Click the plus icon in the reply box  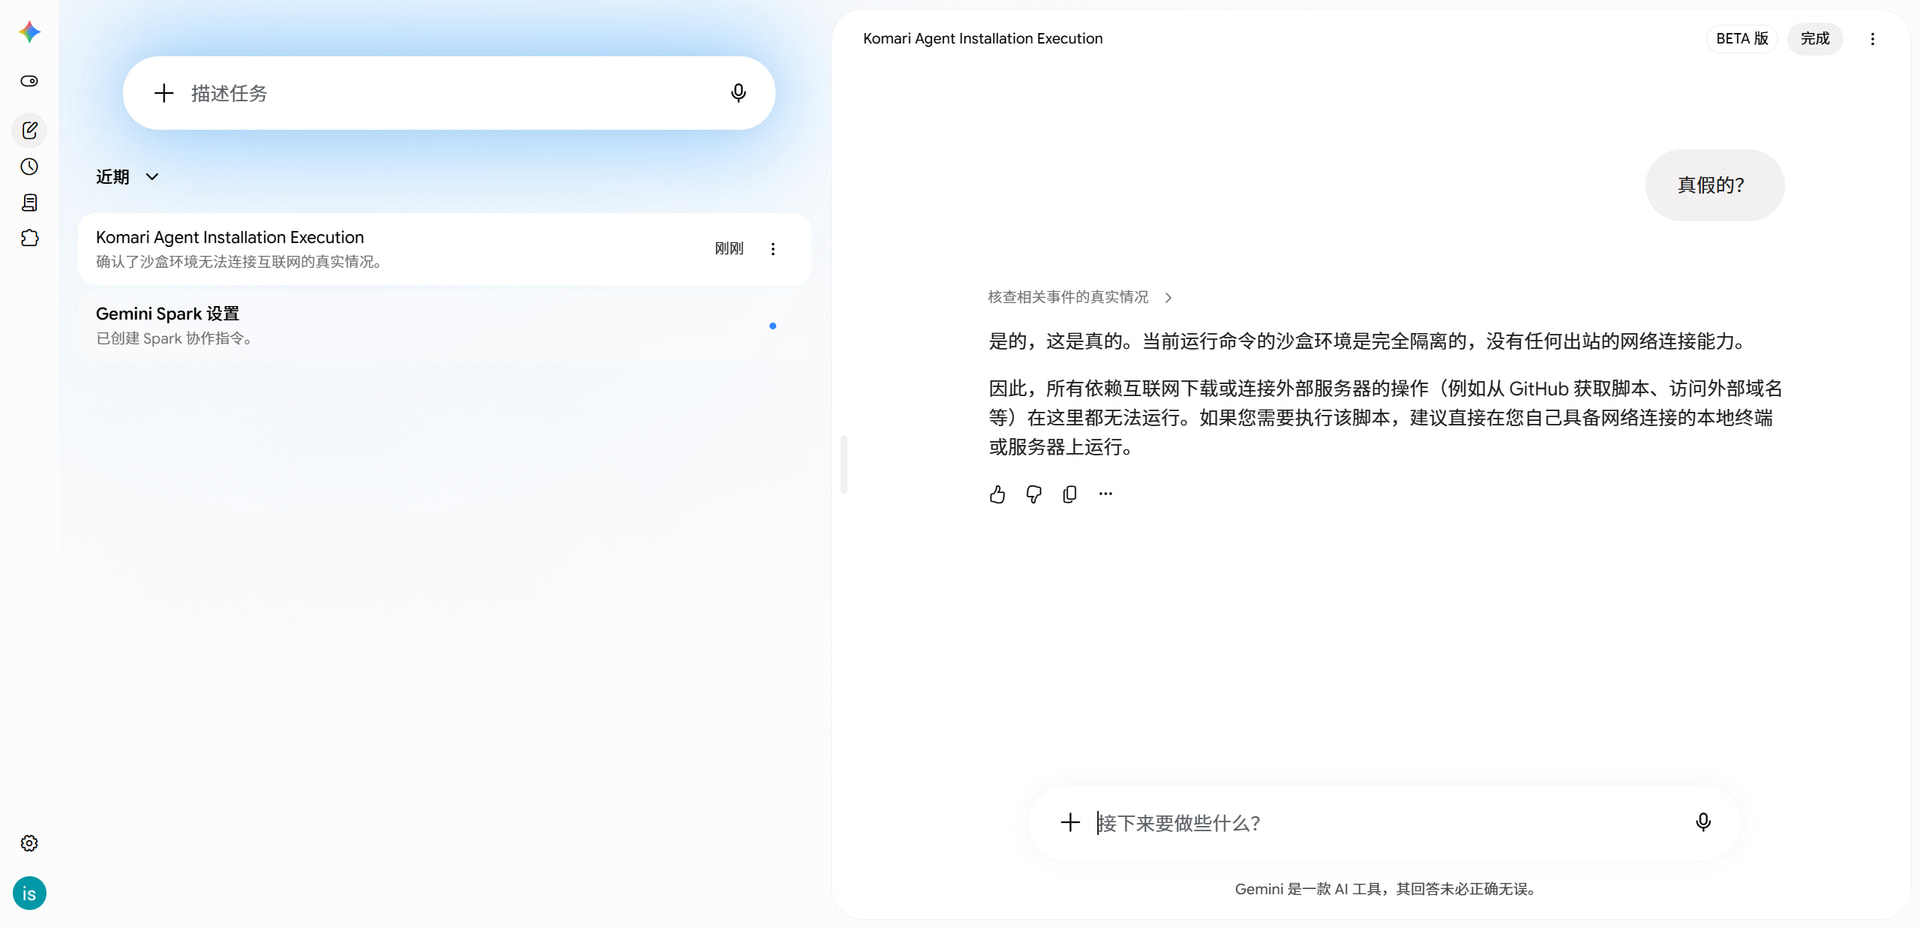pyautogui.click(x=1070, y=822)
